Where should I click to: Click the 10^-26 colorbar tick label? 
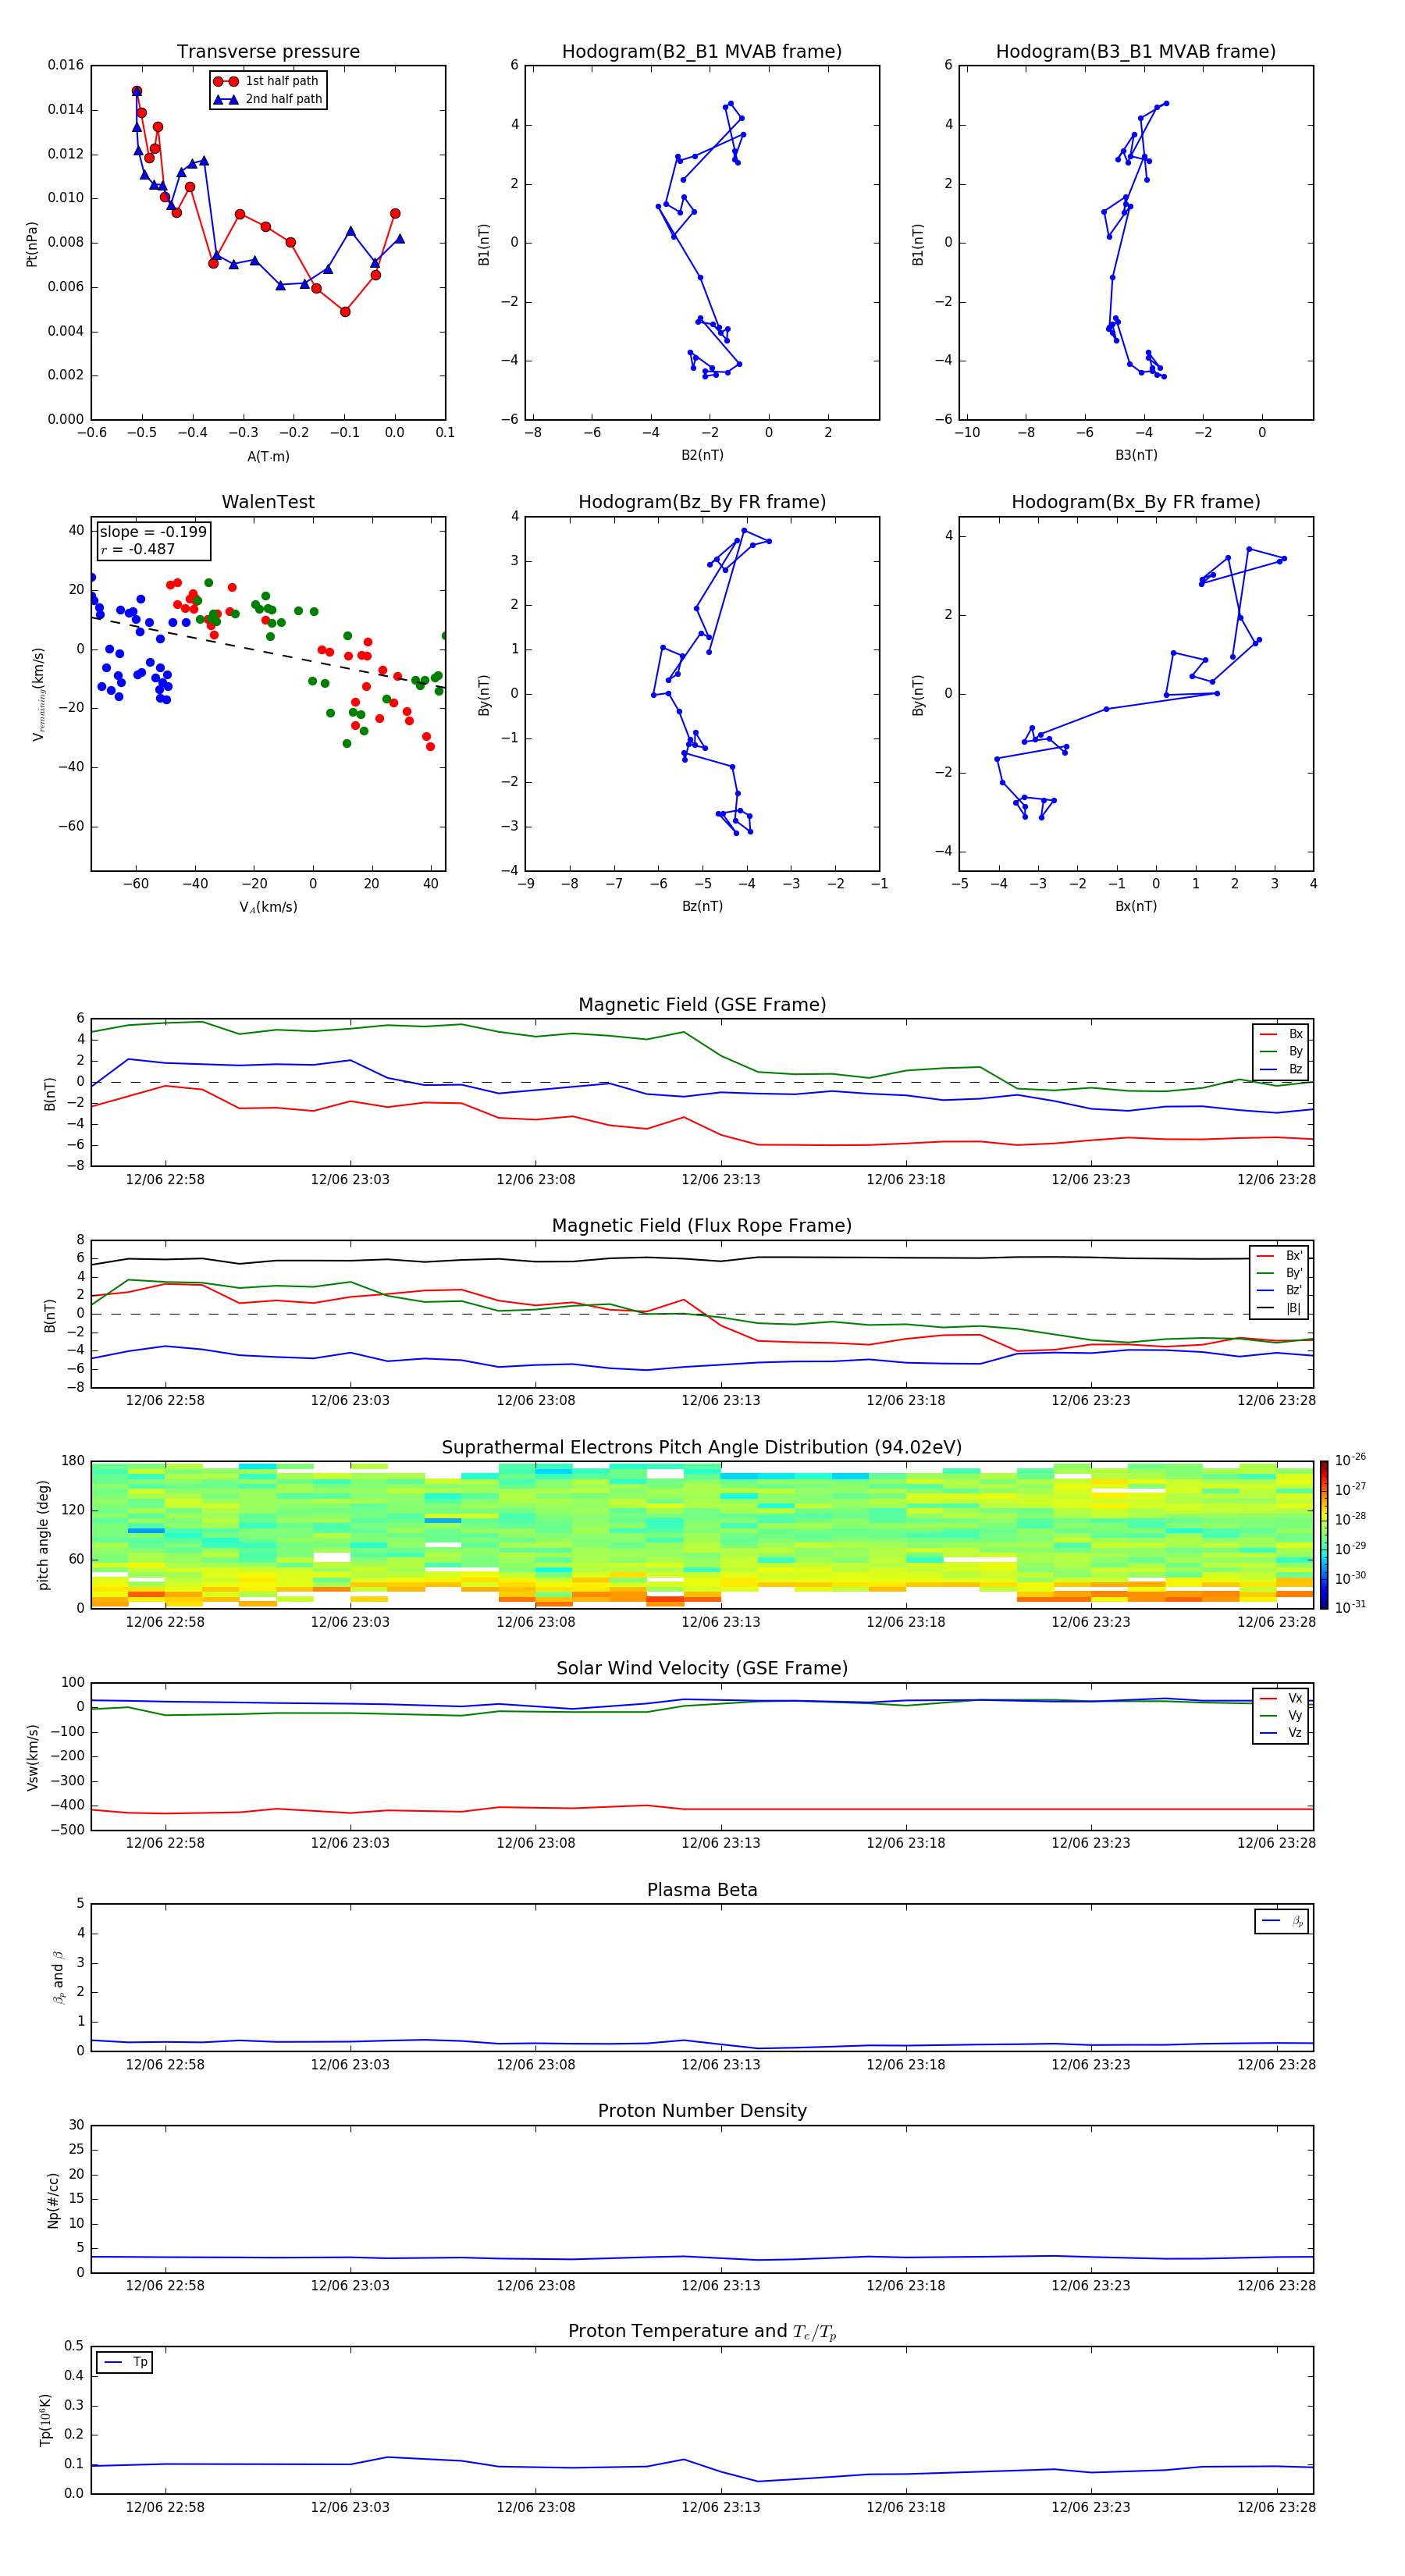pyautogui.click(x=1350, y=1460)
